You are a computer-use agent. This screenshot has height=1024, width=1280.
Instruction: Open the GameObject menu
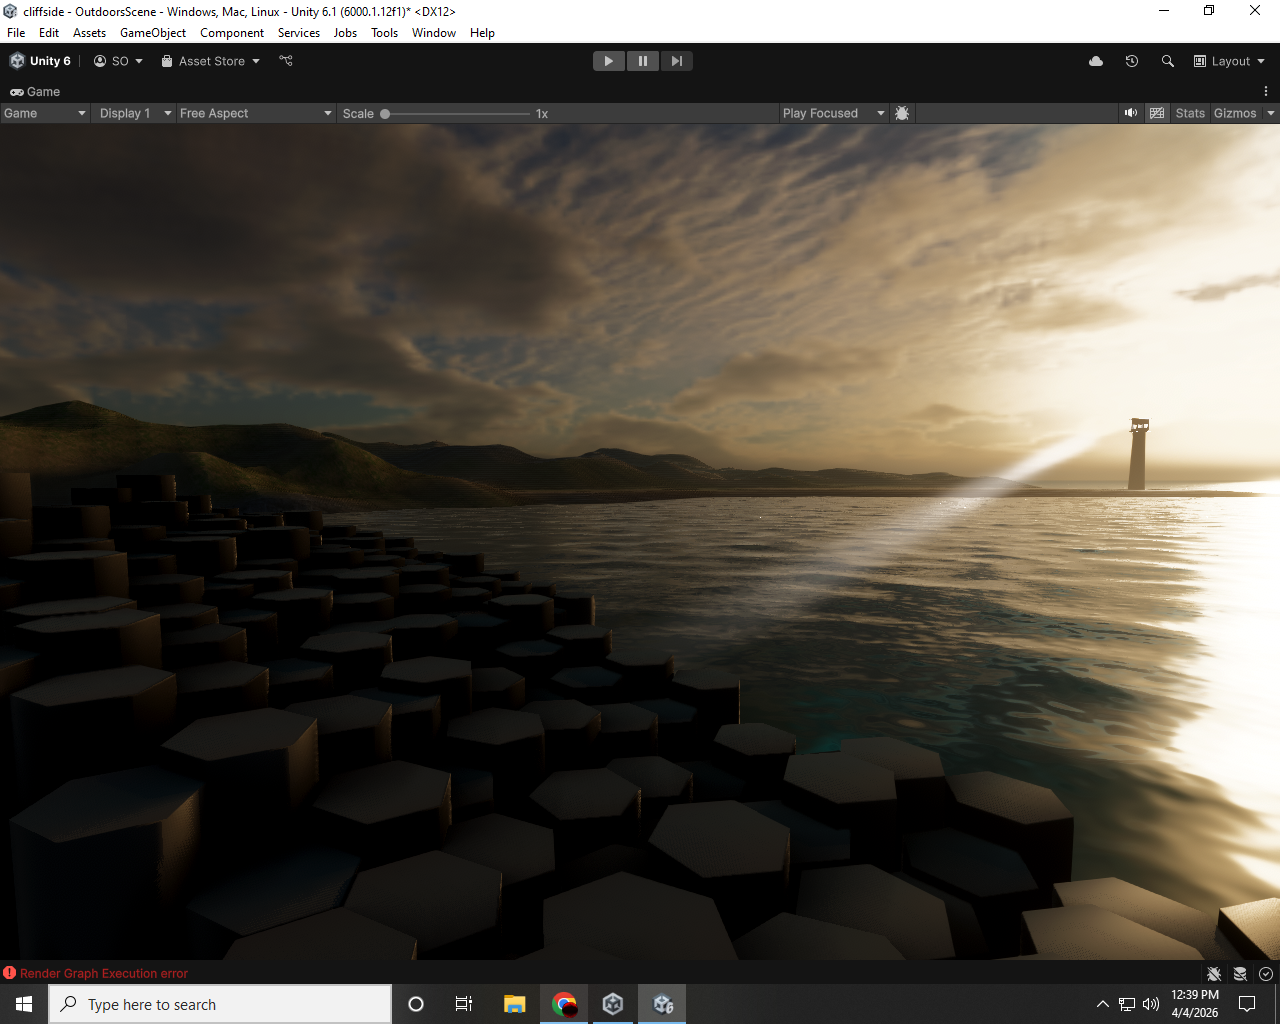tap(153, 33)
